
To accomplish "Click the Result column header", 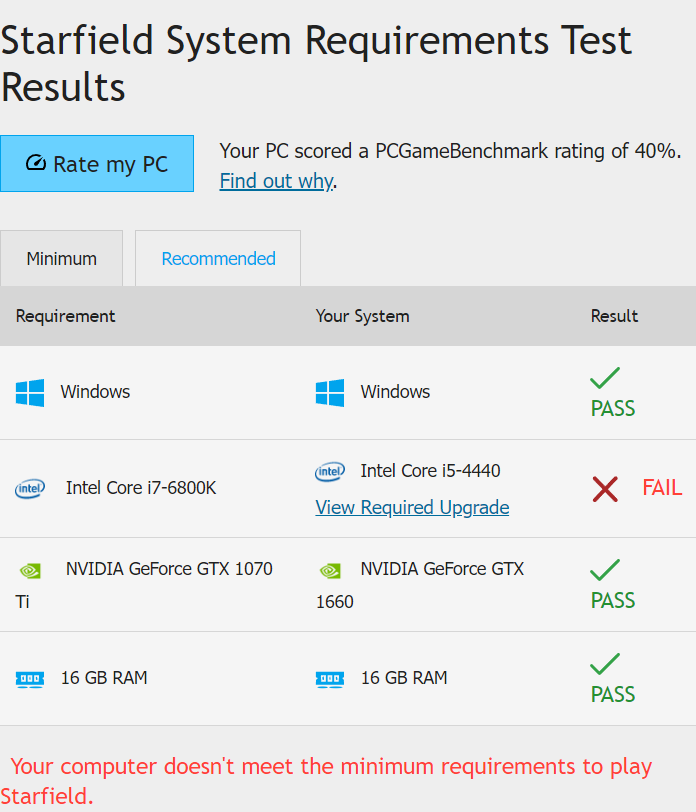I will point(614,316).
